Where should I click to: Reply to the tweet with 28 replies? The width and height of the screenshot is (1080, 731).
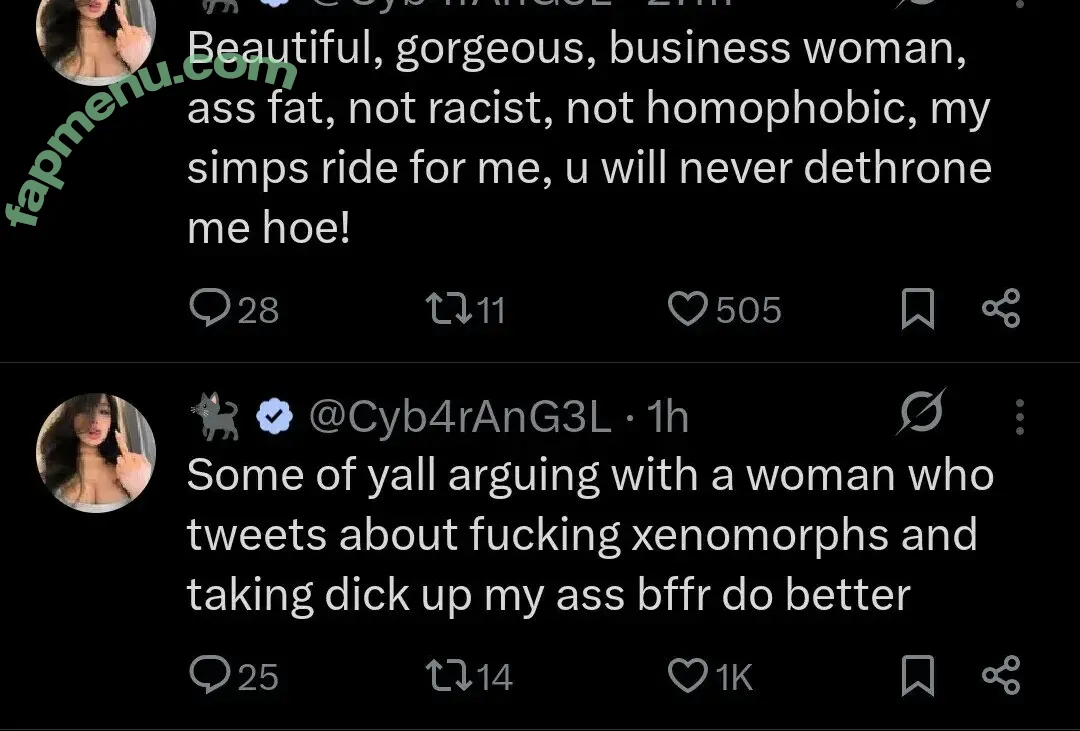click(x=210, y=309)
